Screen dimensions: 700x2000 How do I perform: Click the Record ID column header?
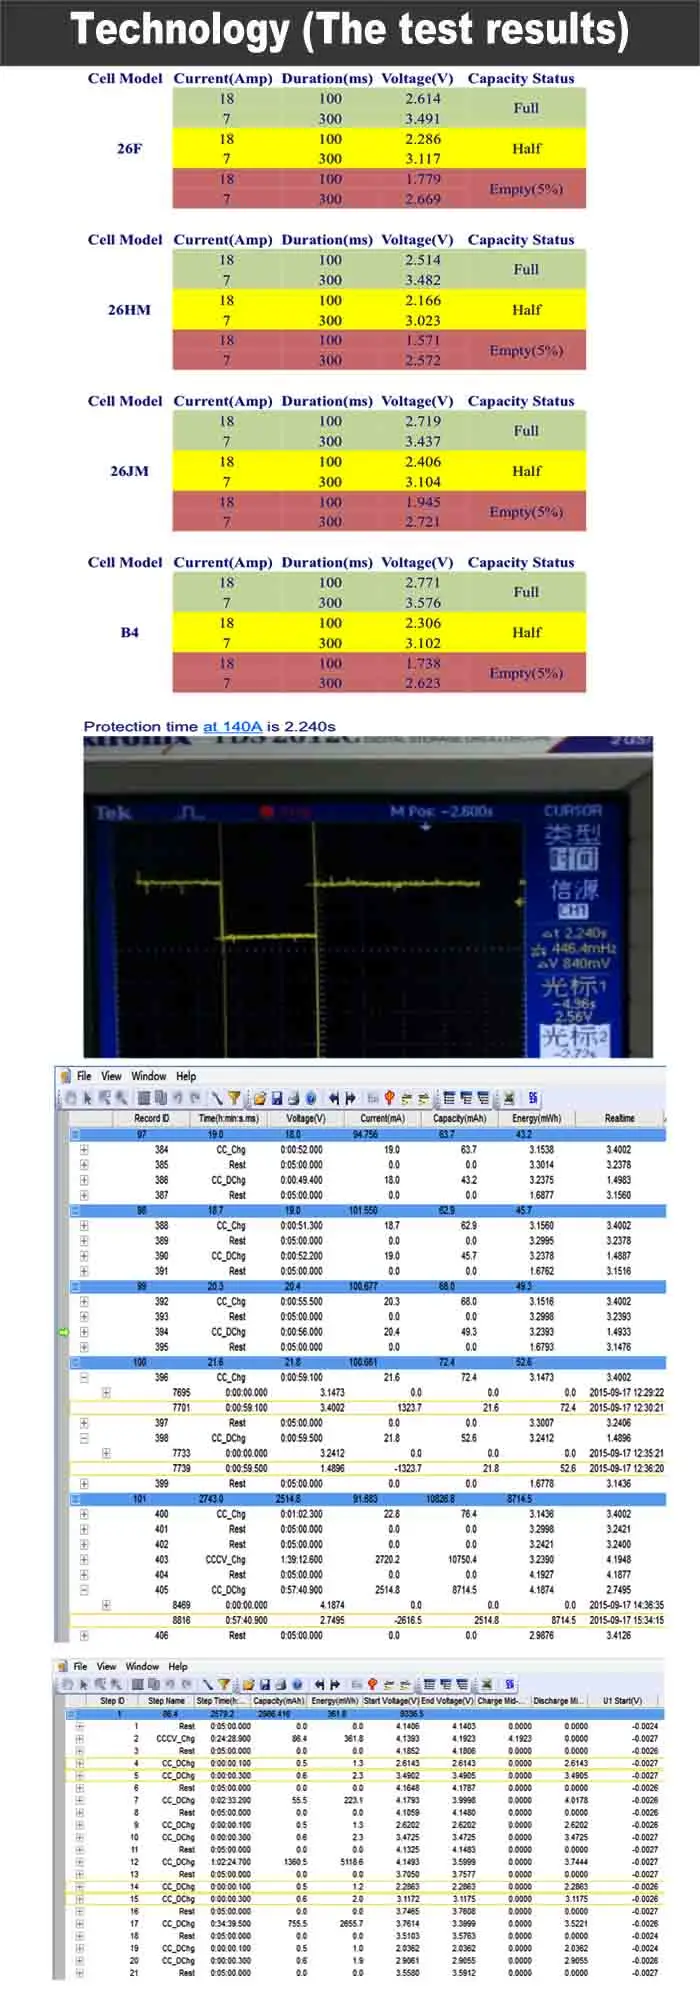tap(152, 1118)
